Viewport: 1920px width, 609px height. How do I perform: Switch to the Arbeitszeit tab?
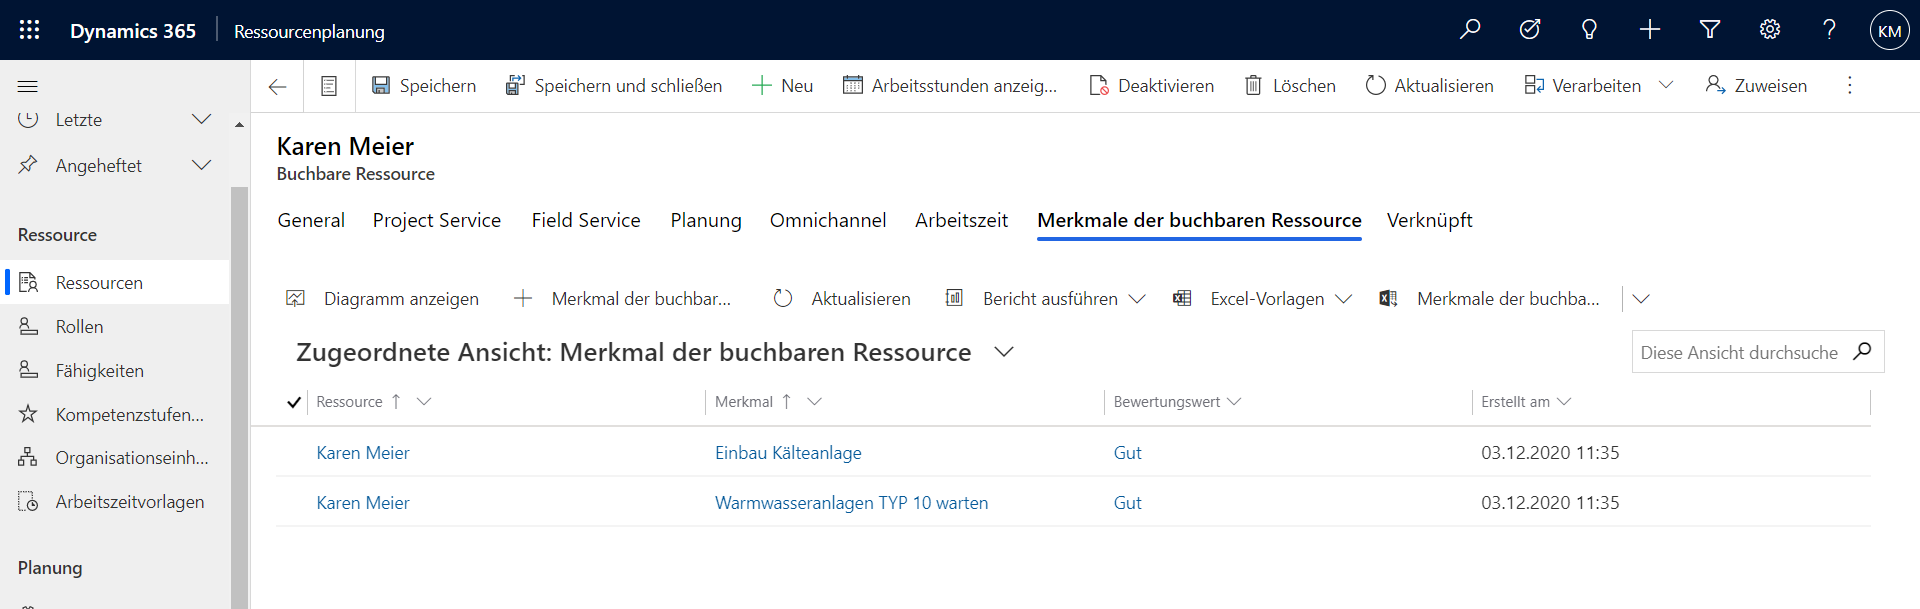pyautogui.click(x=960, y=220)
